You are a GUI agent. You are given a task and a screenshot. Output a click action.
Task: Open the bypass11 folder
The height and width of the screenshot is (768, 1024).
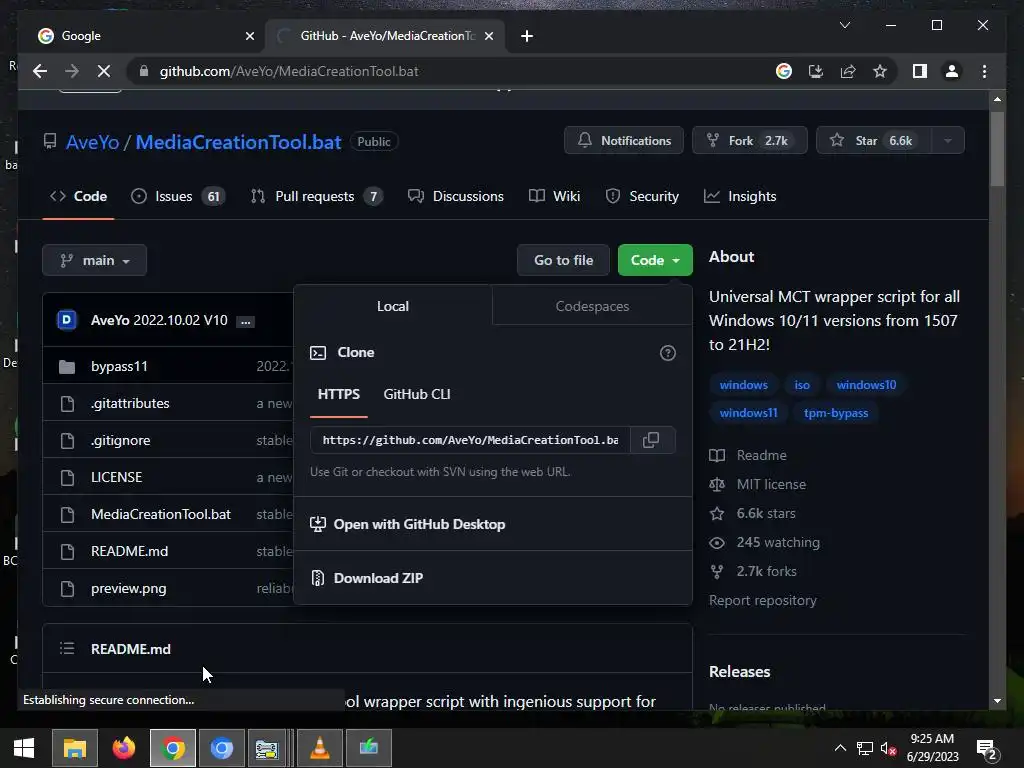click(119, 366)
